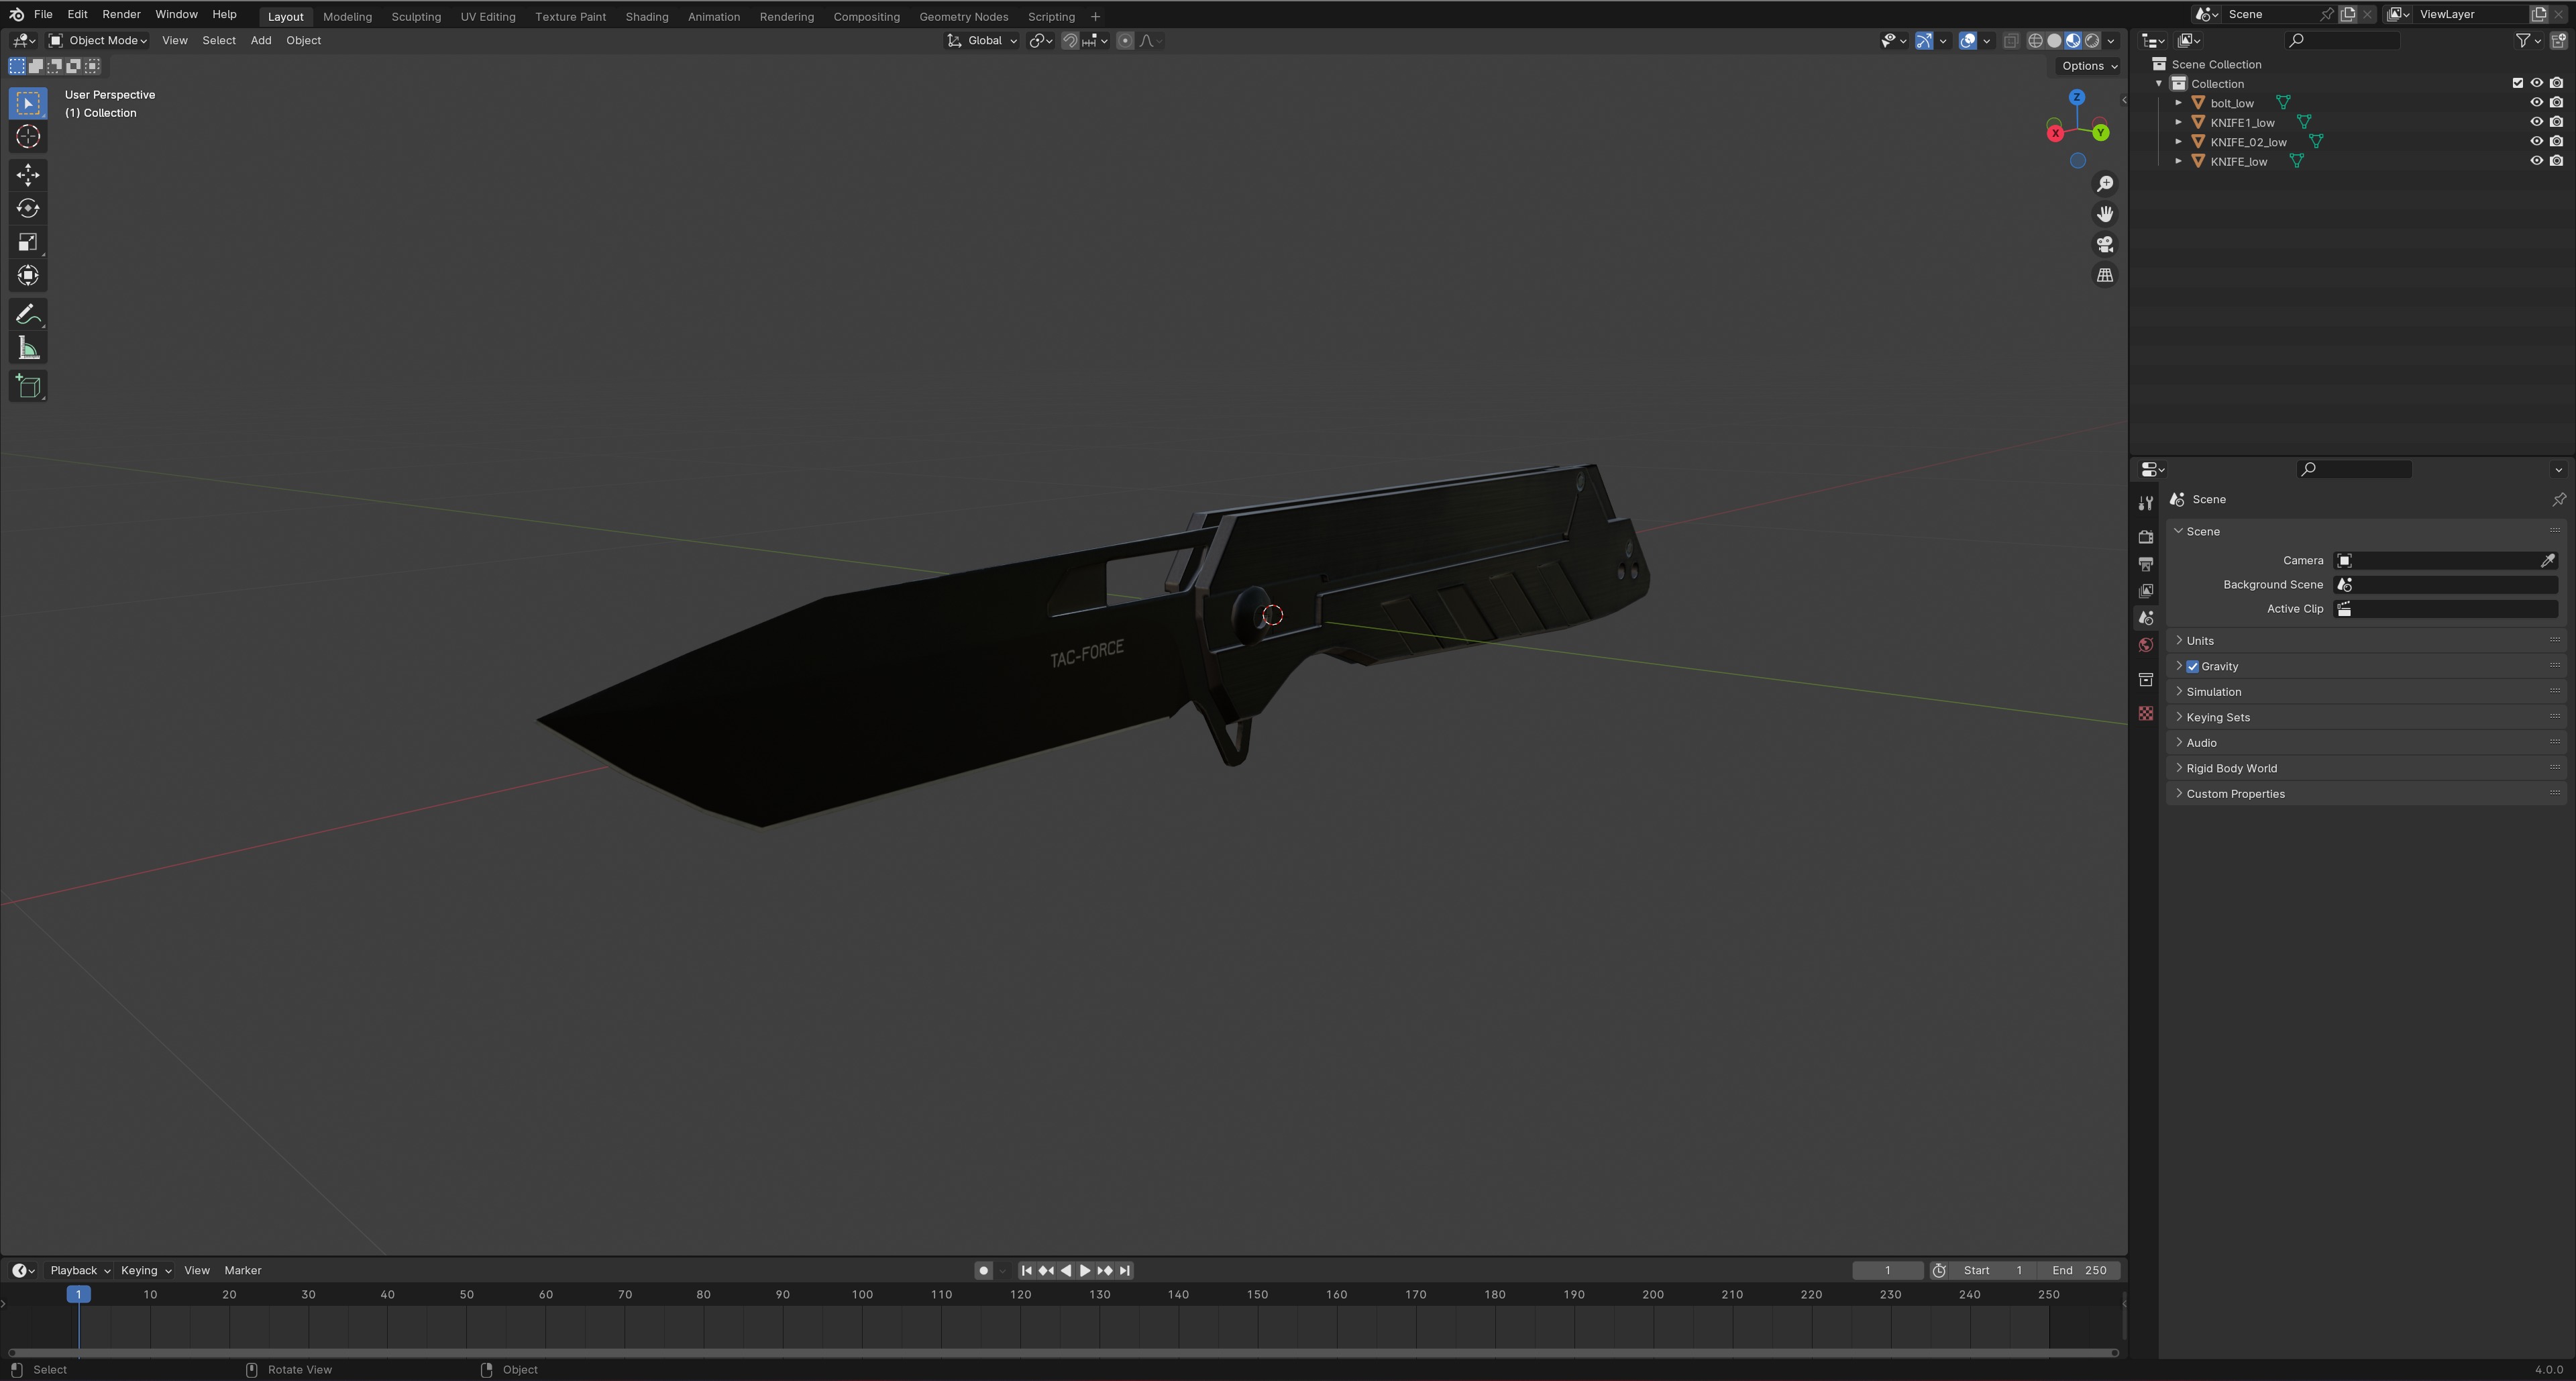Choose the Select Box tool
Viewport: 2576px width, 1381px height.
[x=28, y=103]
